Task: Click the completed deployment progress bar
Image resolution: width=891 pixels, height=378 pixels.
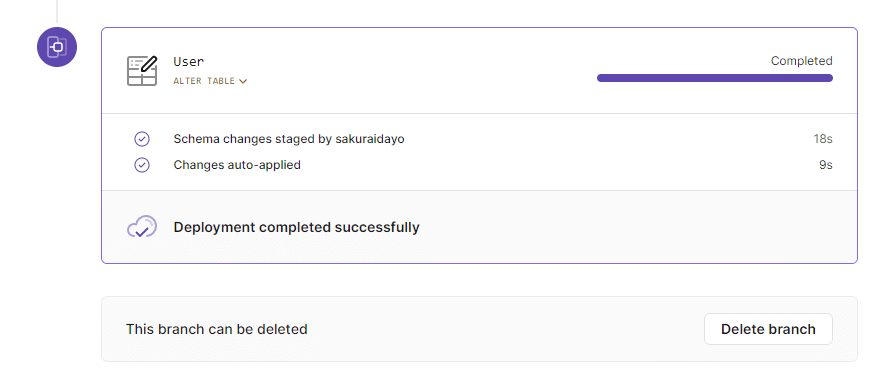Action: point(715,78)
